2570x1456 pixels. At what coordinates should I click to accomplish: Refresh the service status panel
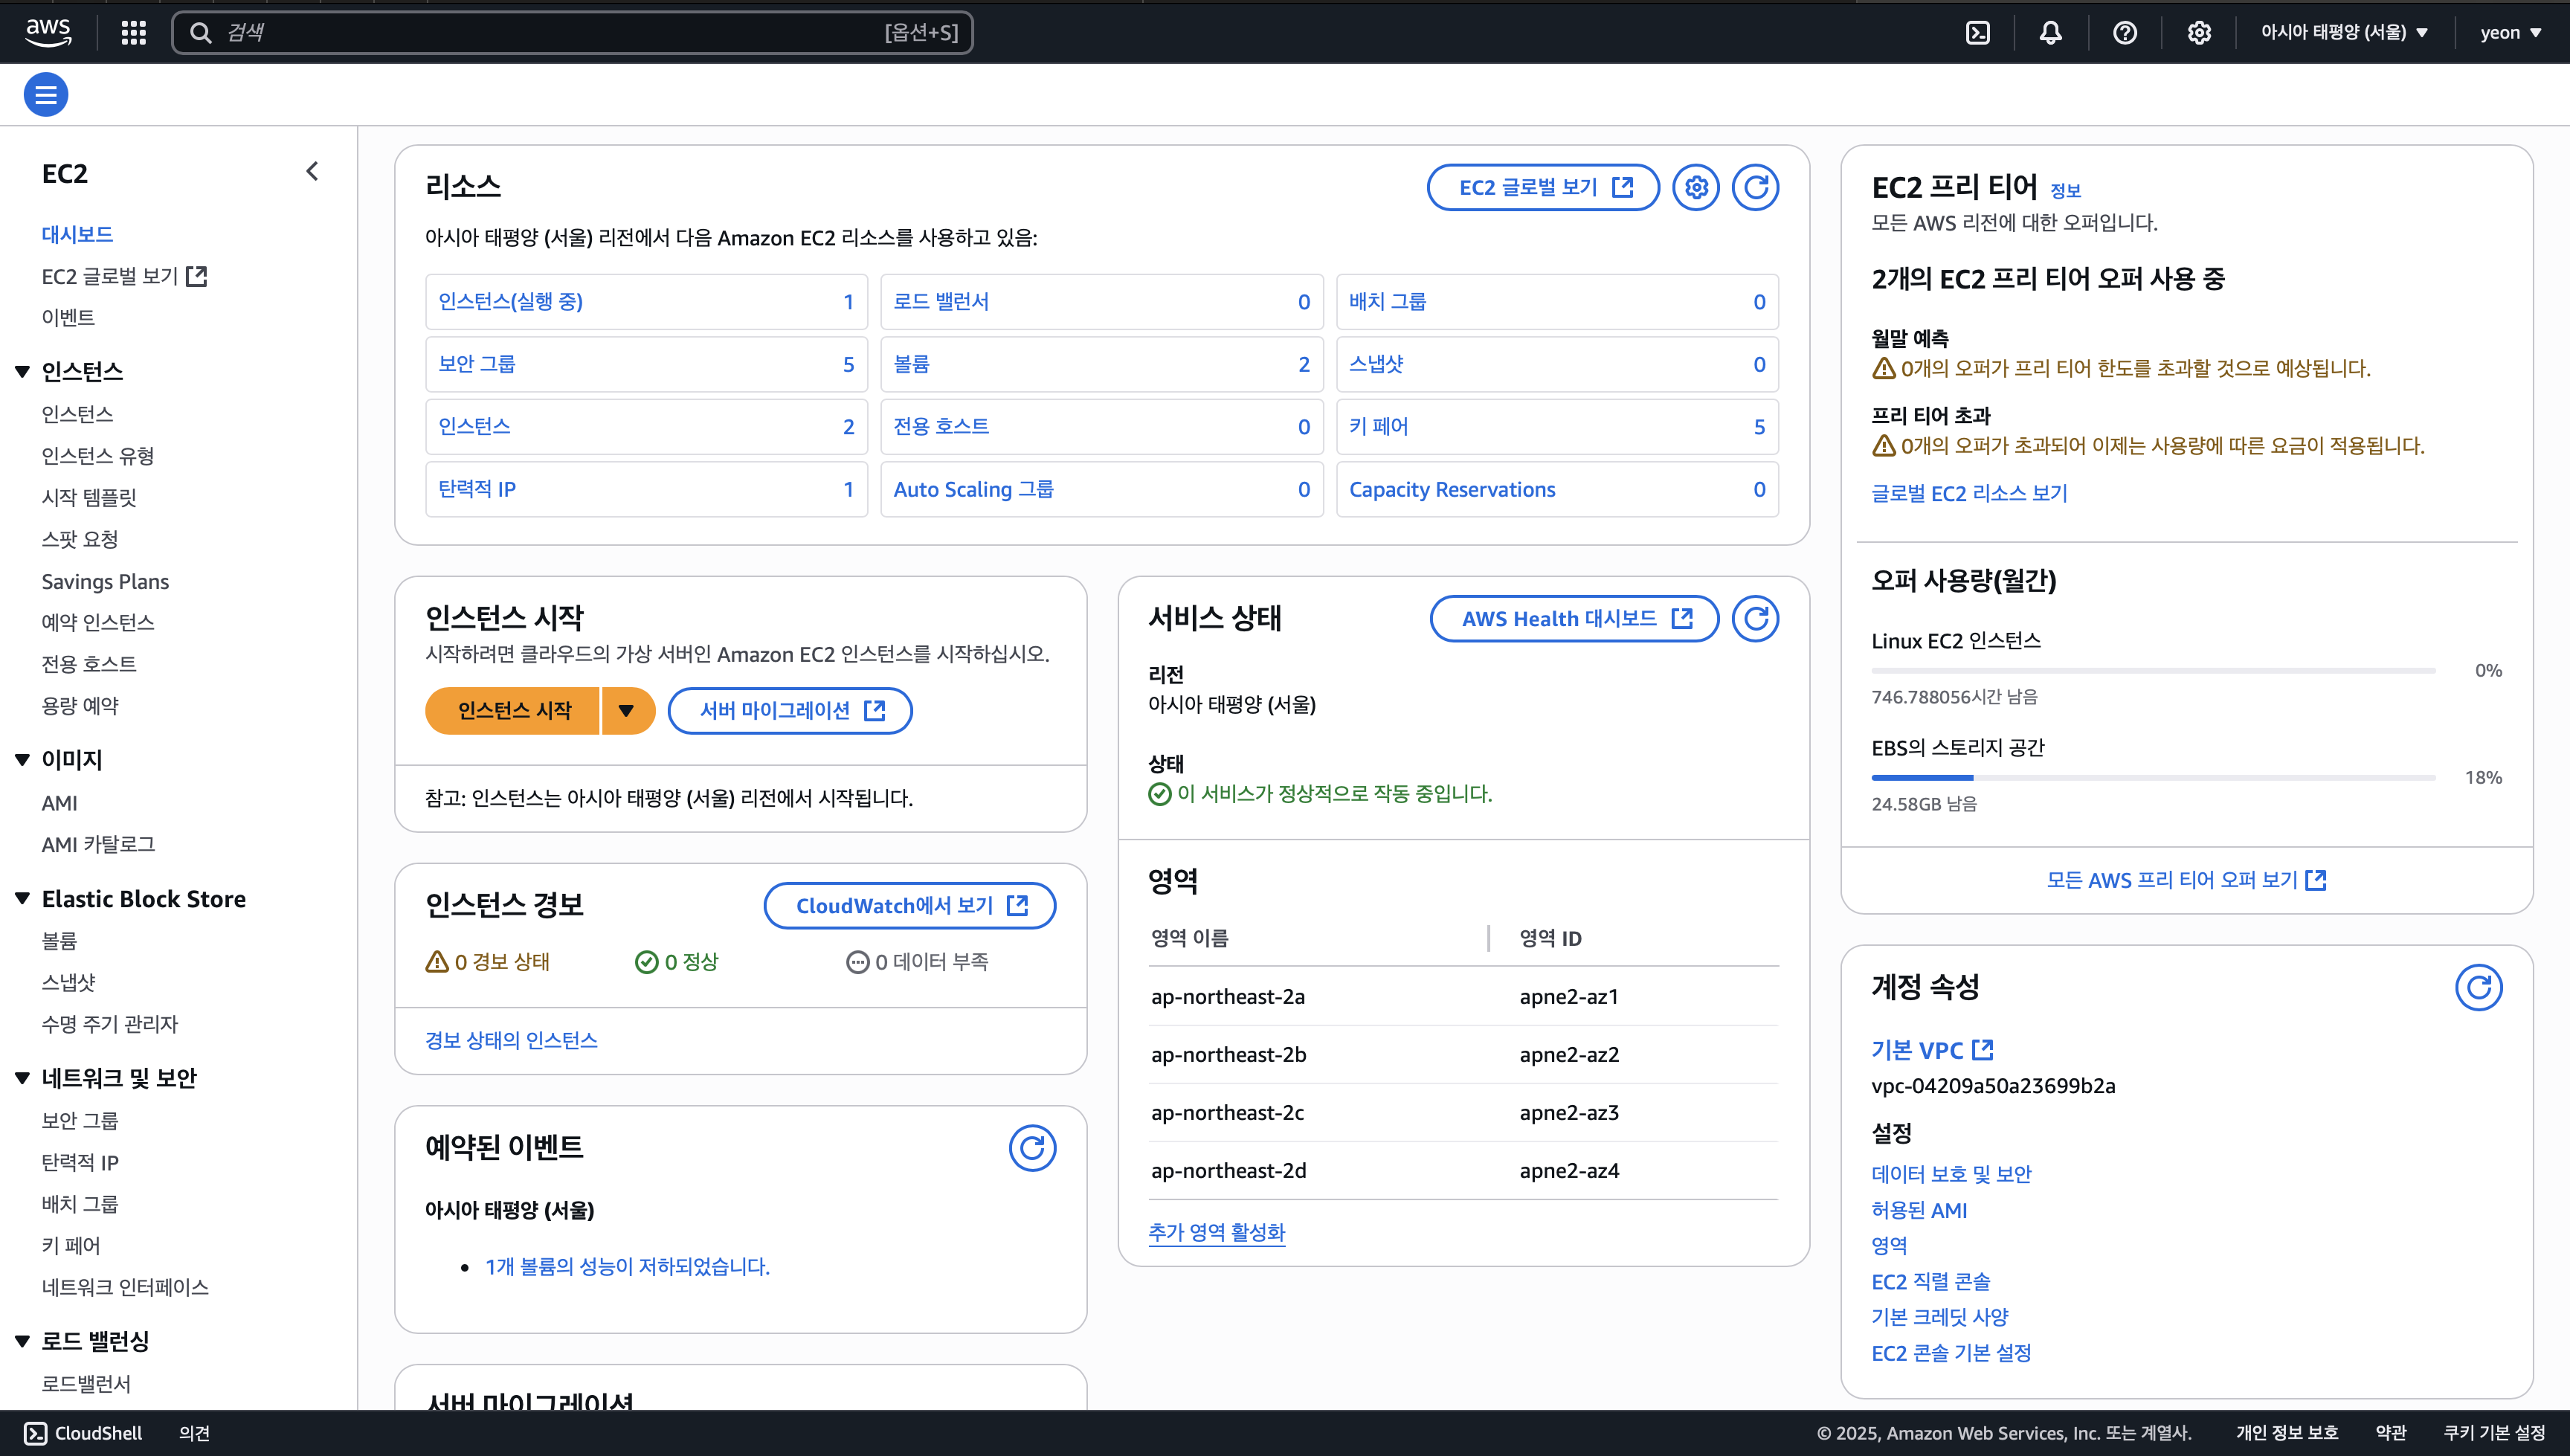[x=1755, y=619]
